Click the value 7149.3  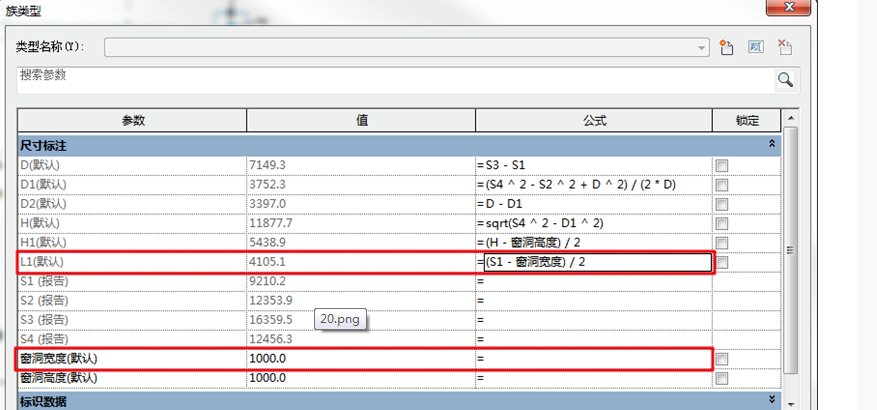[x=267, y=166]
